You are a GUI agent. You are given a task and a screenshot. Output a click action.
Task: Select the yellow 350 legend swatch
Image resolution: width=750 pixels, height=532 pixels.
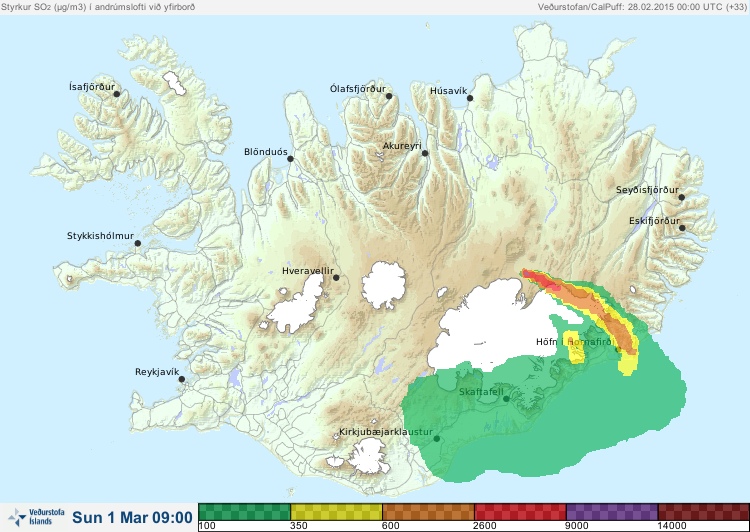click(336, 512)
